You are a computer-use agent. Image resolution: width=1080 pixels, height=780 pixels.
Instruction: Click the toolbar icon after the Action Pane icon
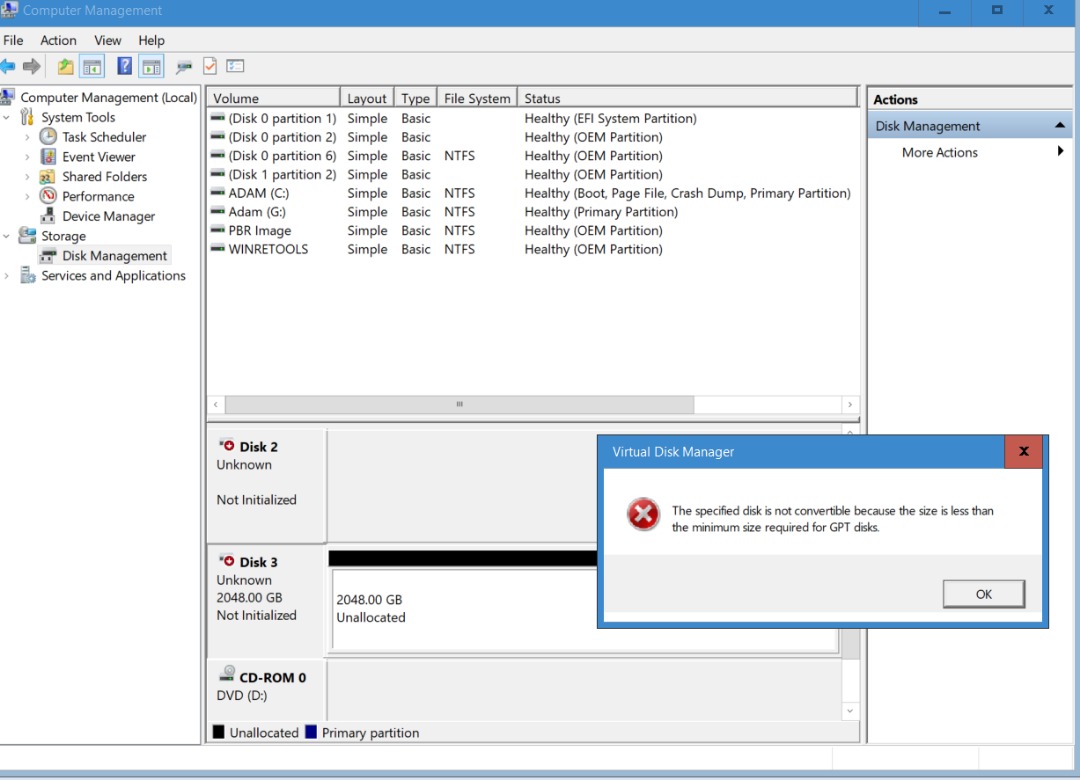184,67
